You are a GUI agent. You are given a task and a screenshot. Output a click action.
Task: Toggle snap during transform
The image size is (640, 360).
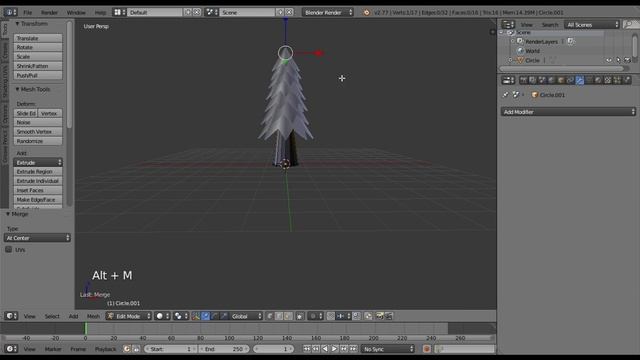[x=331, y=316]
